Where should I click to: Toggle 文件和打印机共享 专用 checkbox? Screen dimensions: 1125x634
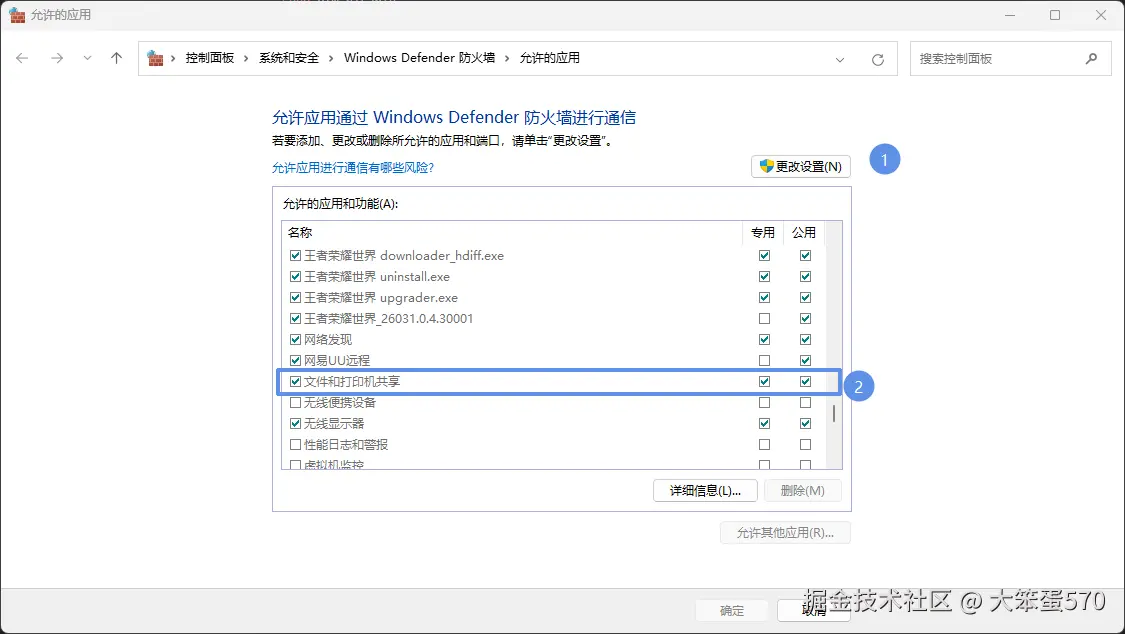click(764, 382)
